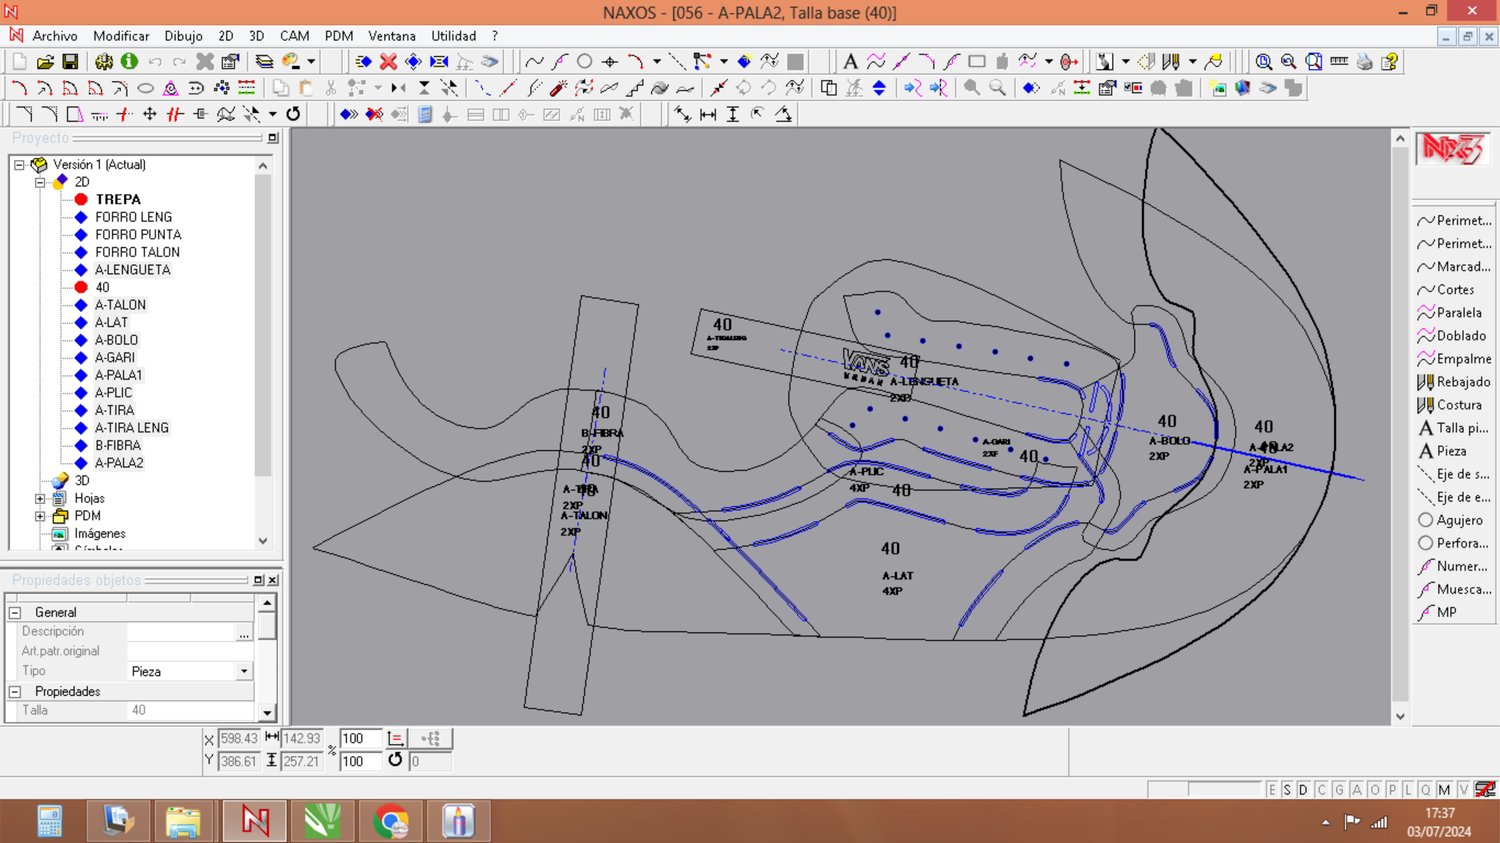
Task: Select the ellipse tool in second toolbar
Action: pyautogui.click(x=145, y=88)
